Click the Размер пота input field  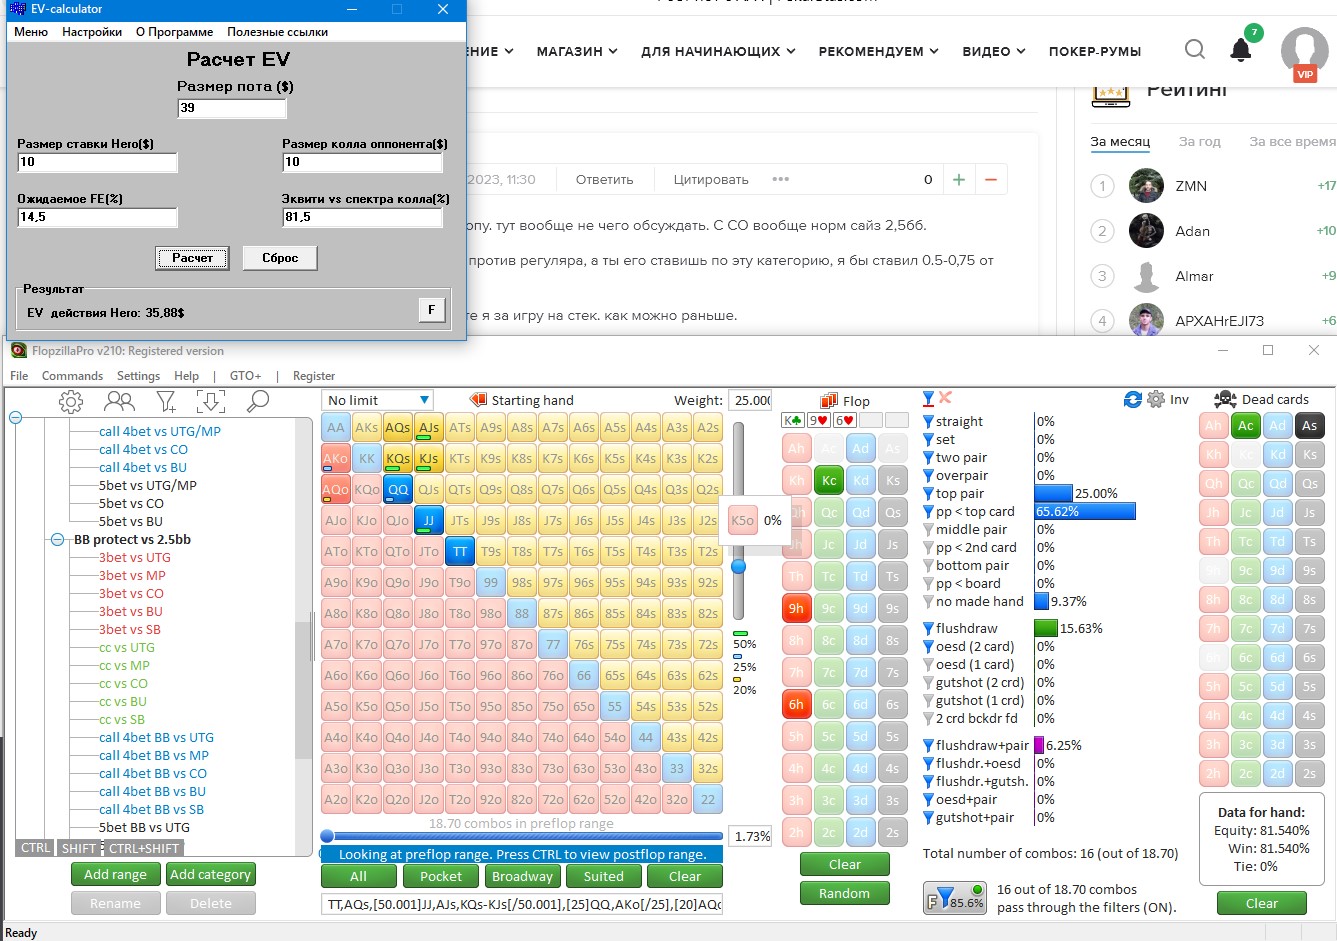coord(232,108)
